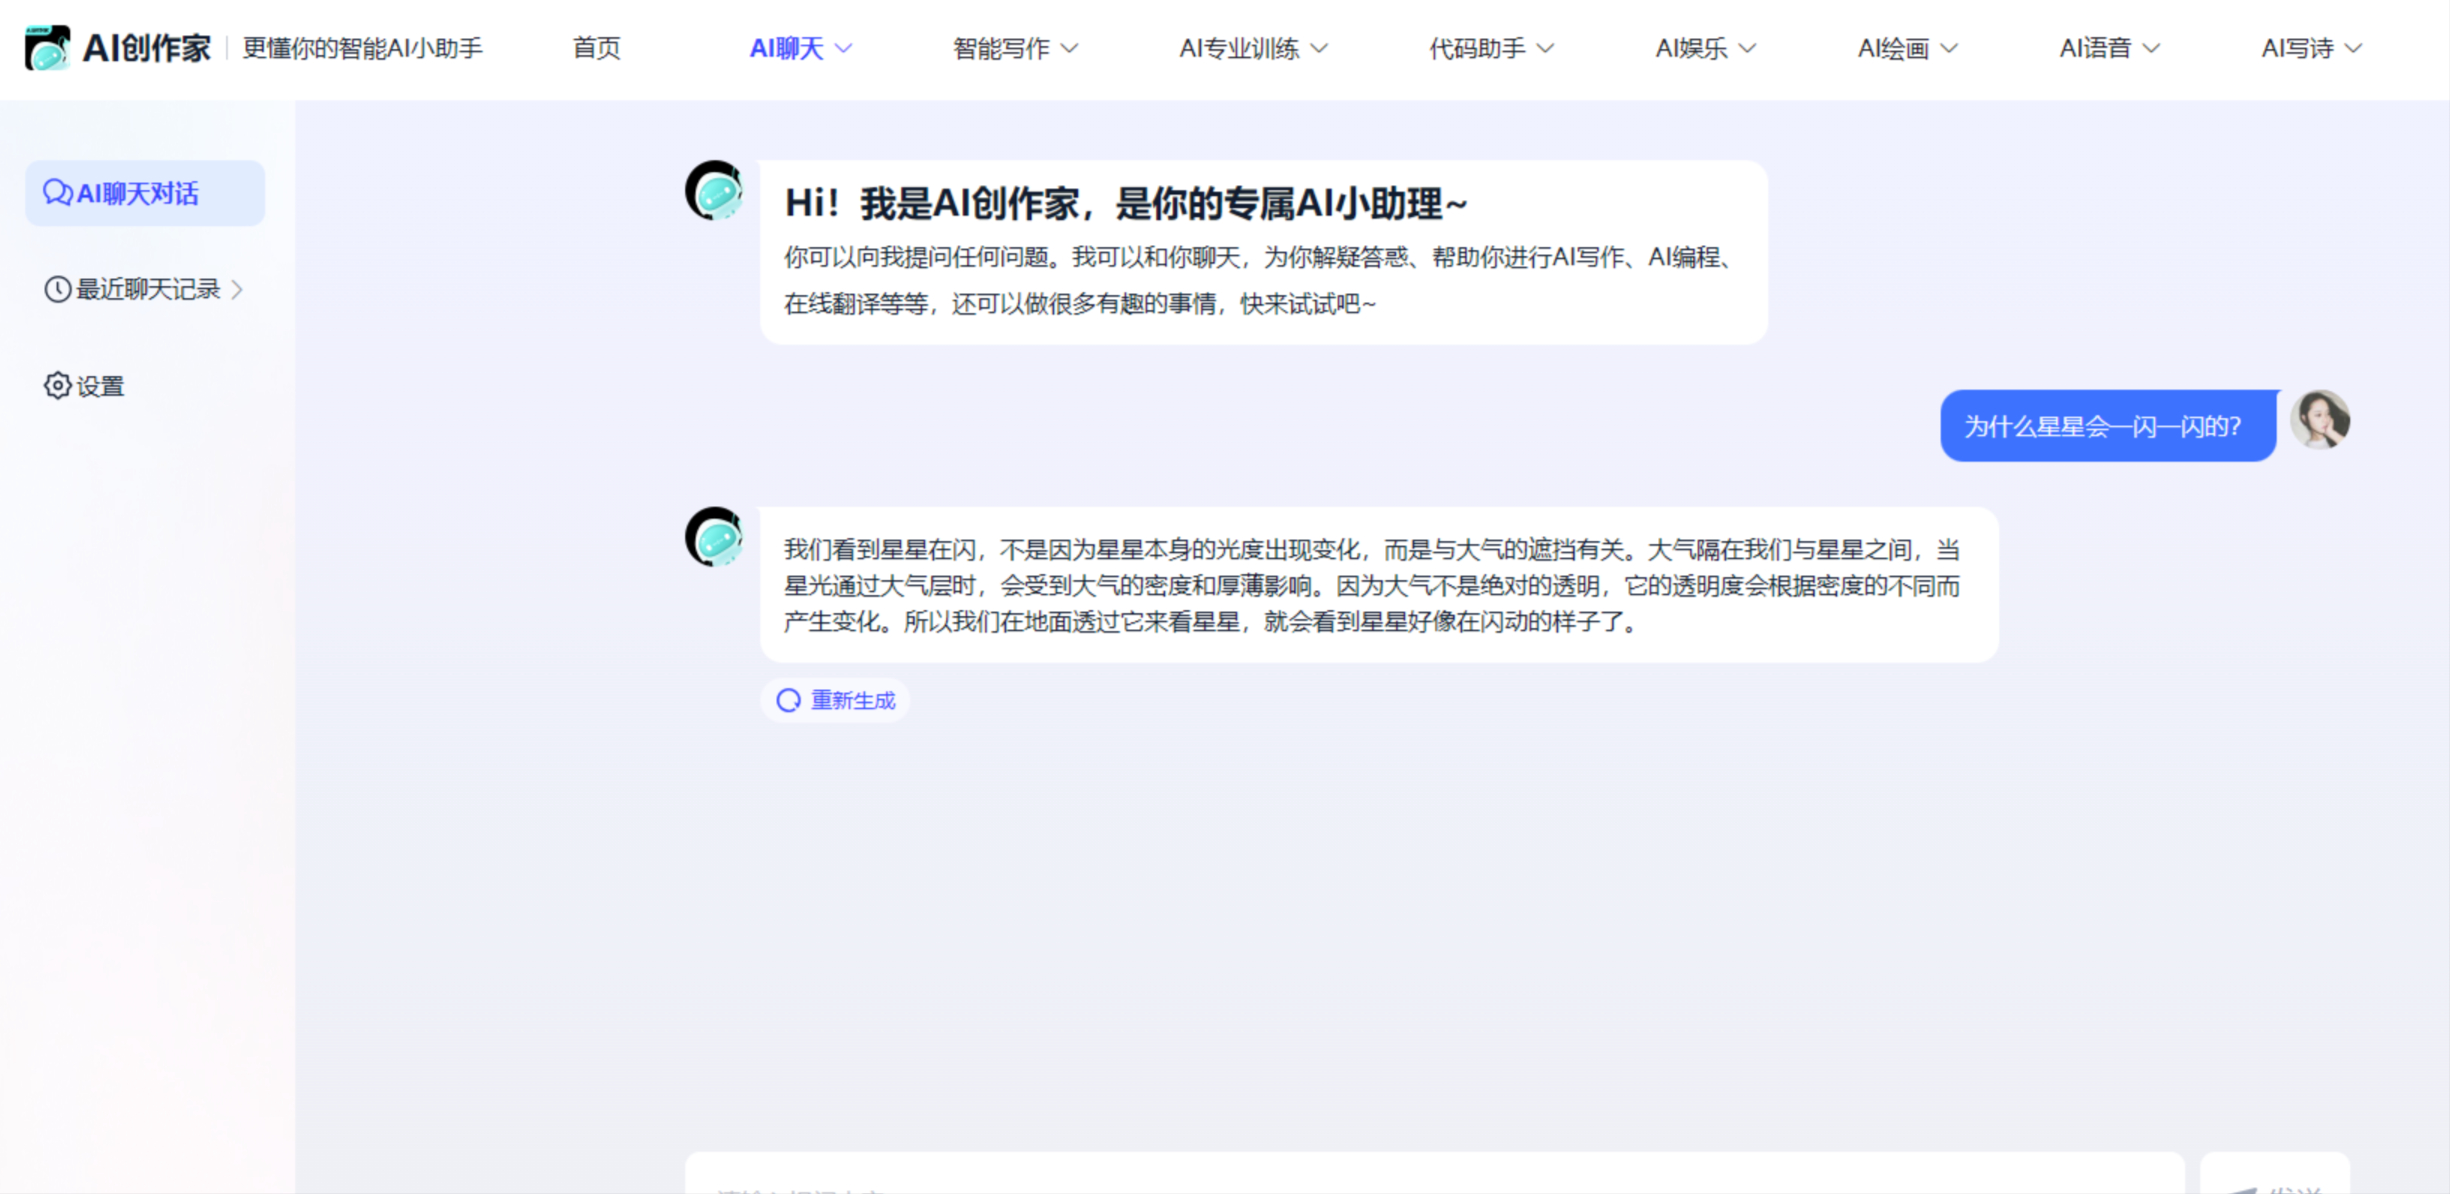This screenshot has height=1194, width=2450.
Task: Open the user profile avatar photo
Action: point(2320,420)
